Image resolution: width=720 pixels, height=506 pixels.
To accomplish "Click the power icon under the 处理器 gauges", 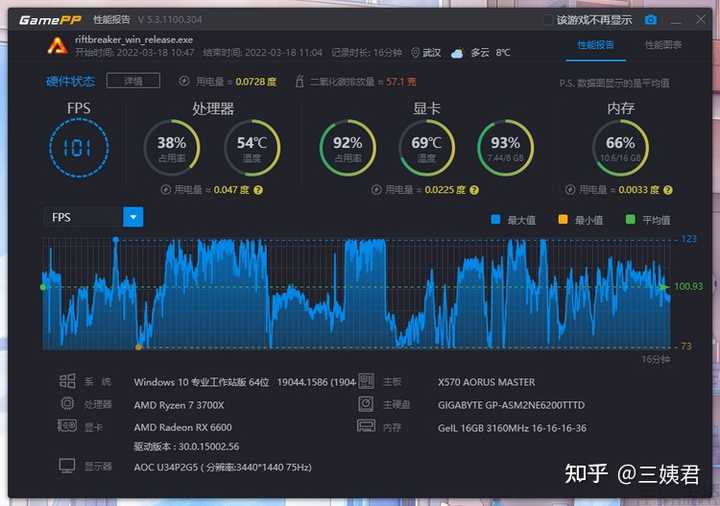I will point(166,190).
